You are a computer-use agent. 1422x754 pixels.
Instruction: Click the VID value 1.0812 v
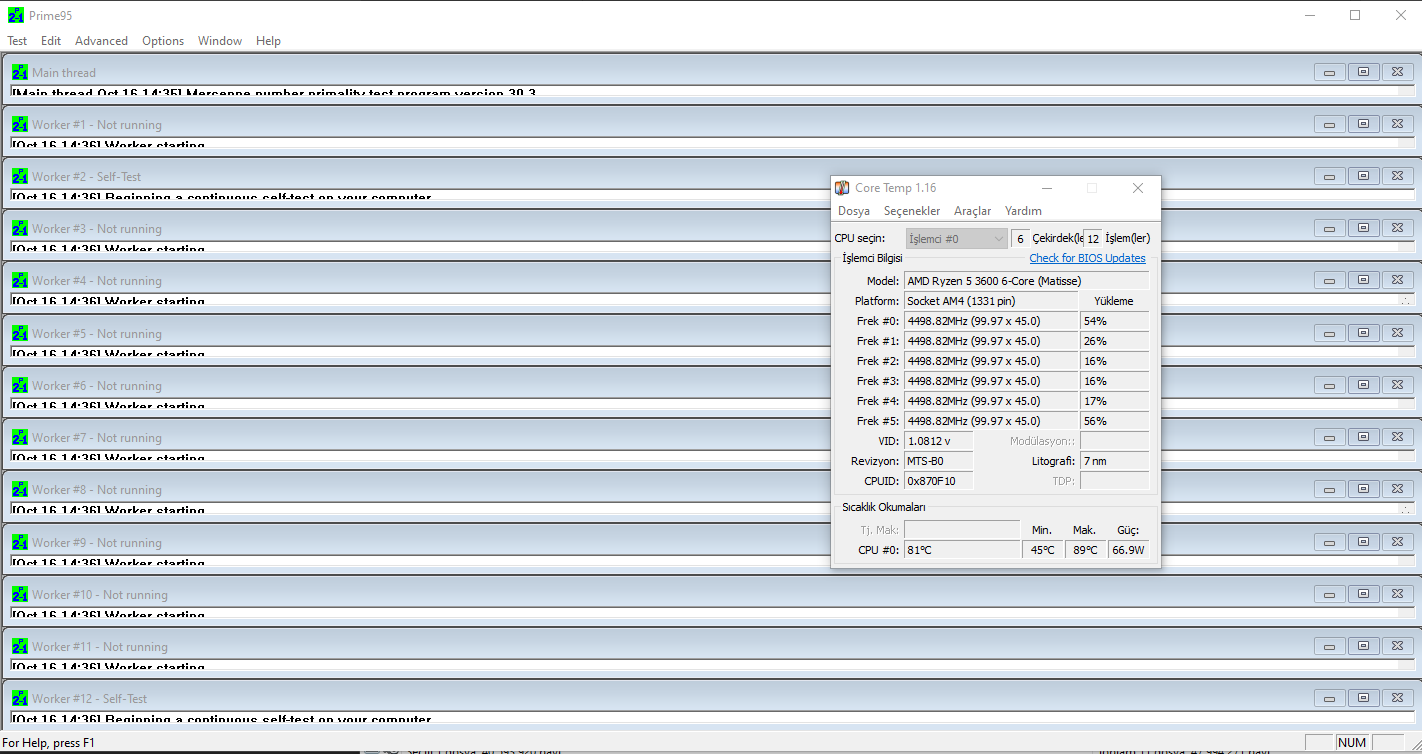tap(938, 441)
